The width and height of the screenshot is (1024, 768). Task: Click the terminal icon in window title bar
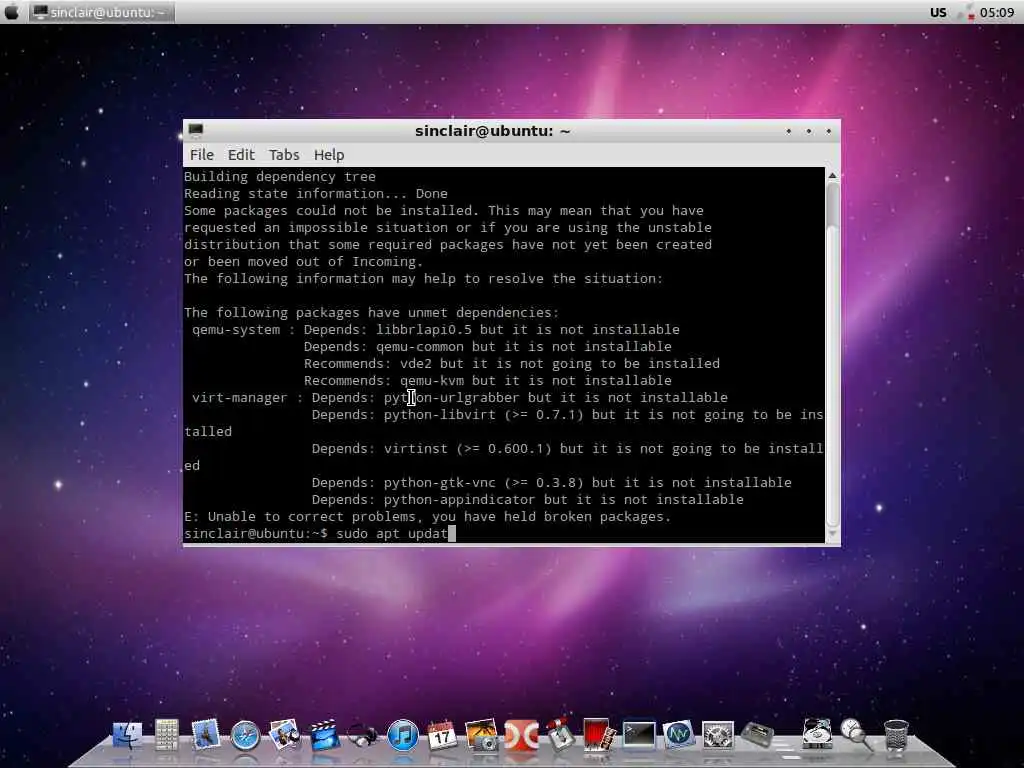(x=196, y=130)
